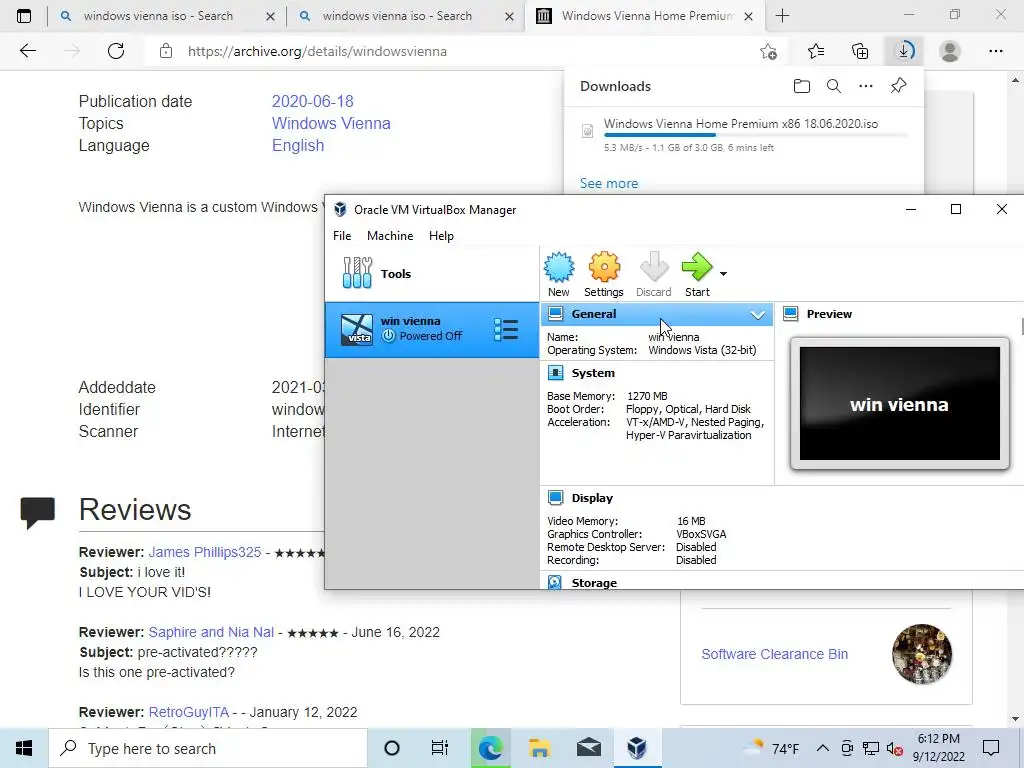Open Edge Settings and more menu
Image resolution: width=1024 pixels, height=768 pixels.
[x=995, y=51]
